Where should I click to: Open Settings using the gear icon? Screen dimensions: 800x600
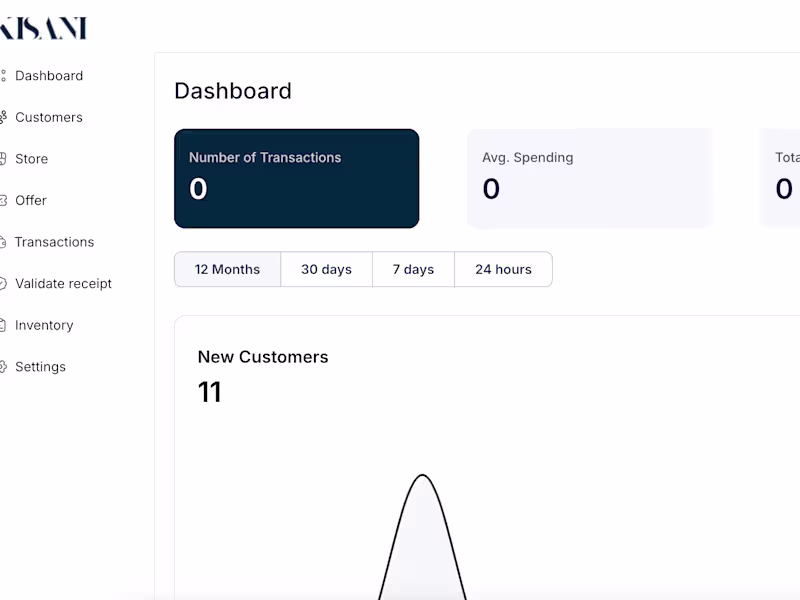pyautogui.click(x=3, y=367)
